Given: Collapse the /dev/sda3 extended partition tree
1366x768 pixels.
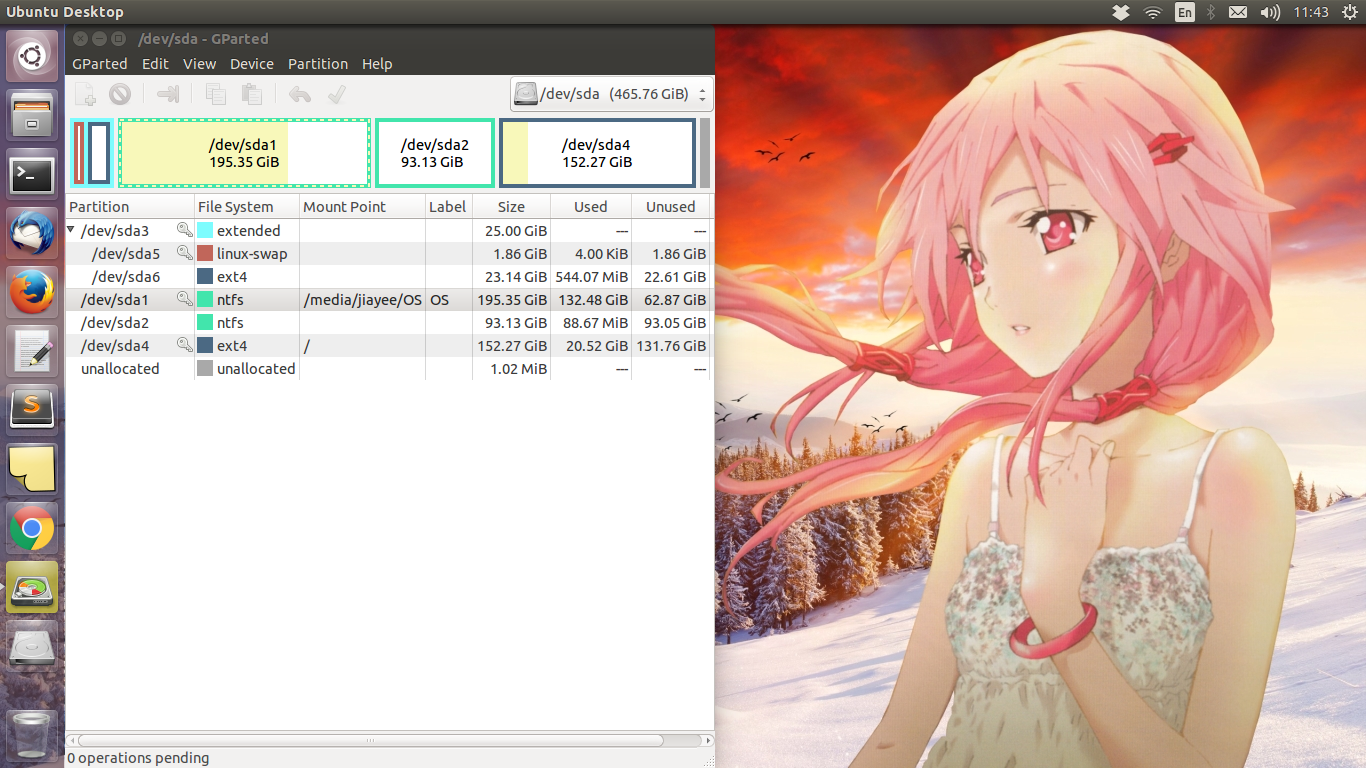Looking at the screenshot, I should click(x=71, y=230).
